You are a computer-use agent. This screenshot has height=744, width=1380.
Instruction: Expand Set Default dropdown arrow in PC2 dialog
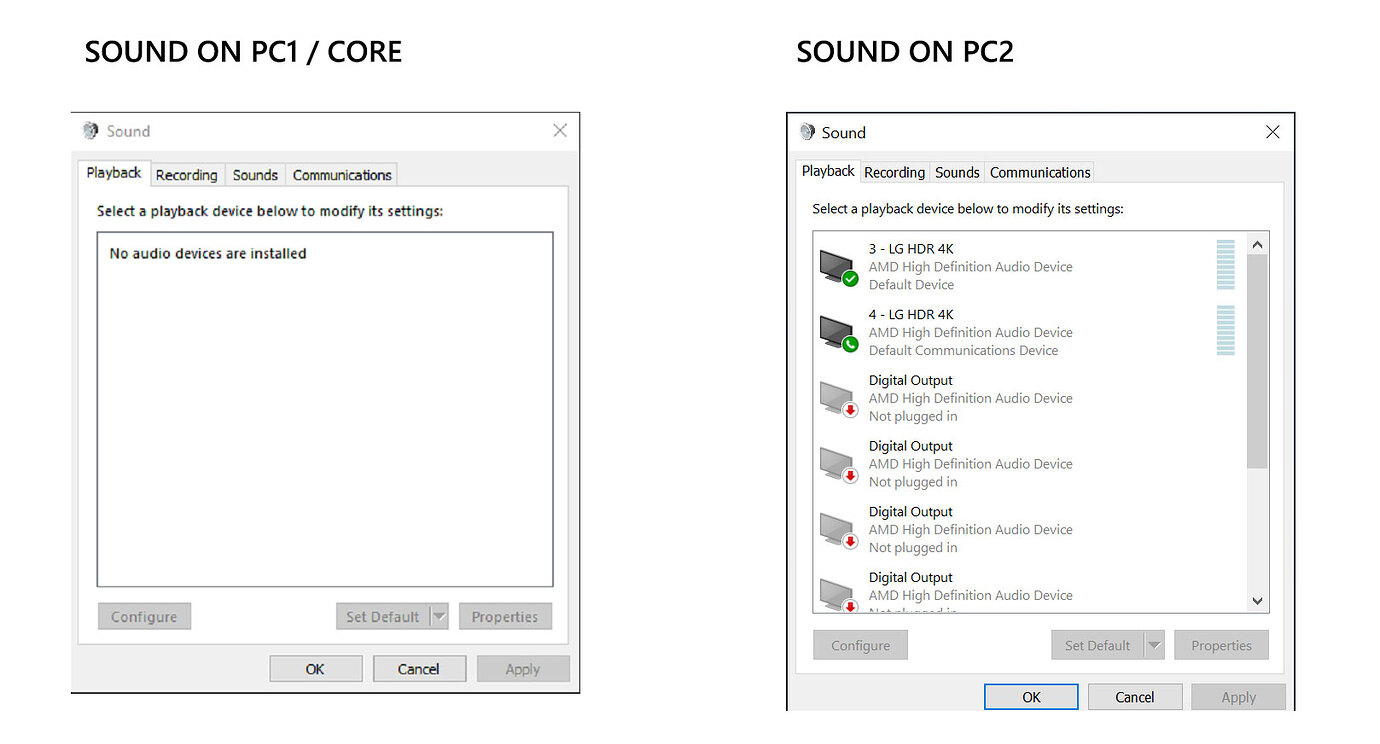click(1155, 646)
